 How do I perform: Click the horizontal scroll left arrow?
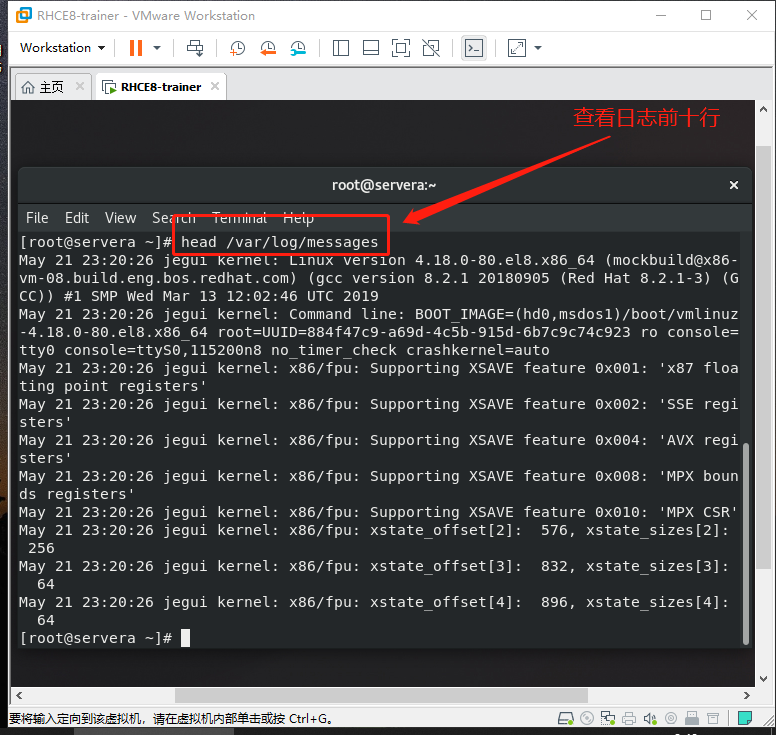click(19, 695)
